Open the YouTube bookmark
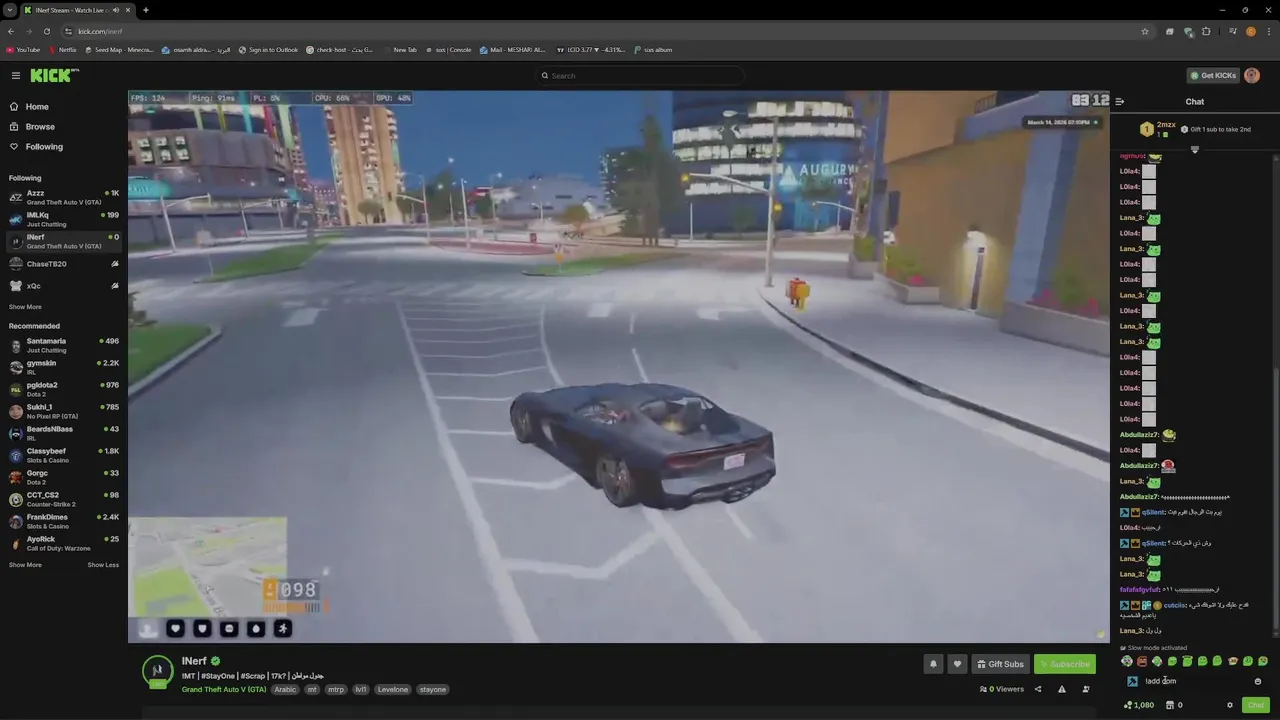Image resolution: width=1280 pixels, height=720 pixels. coord(23,50)
